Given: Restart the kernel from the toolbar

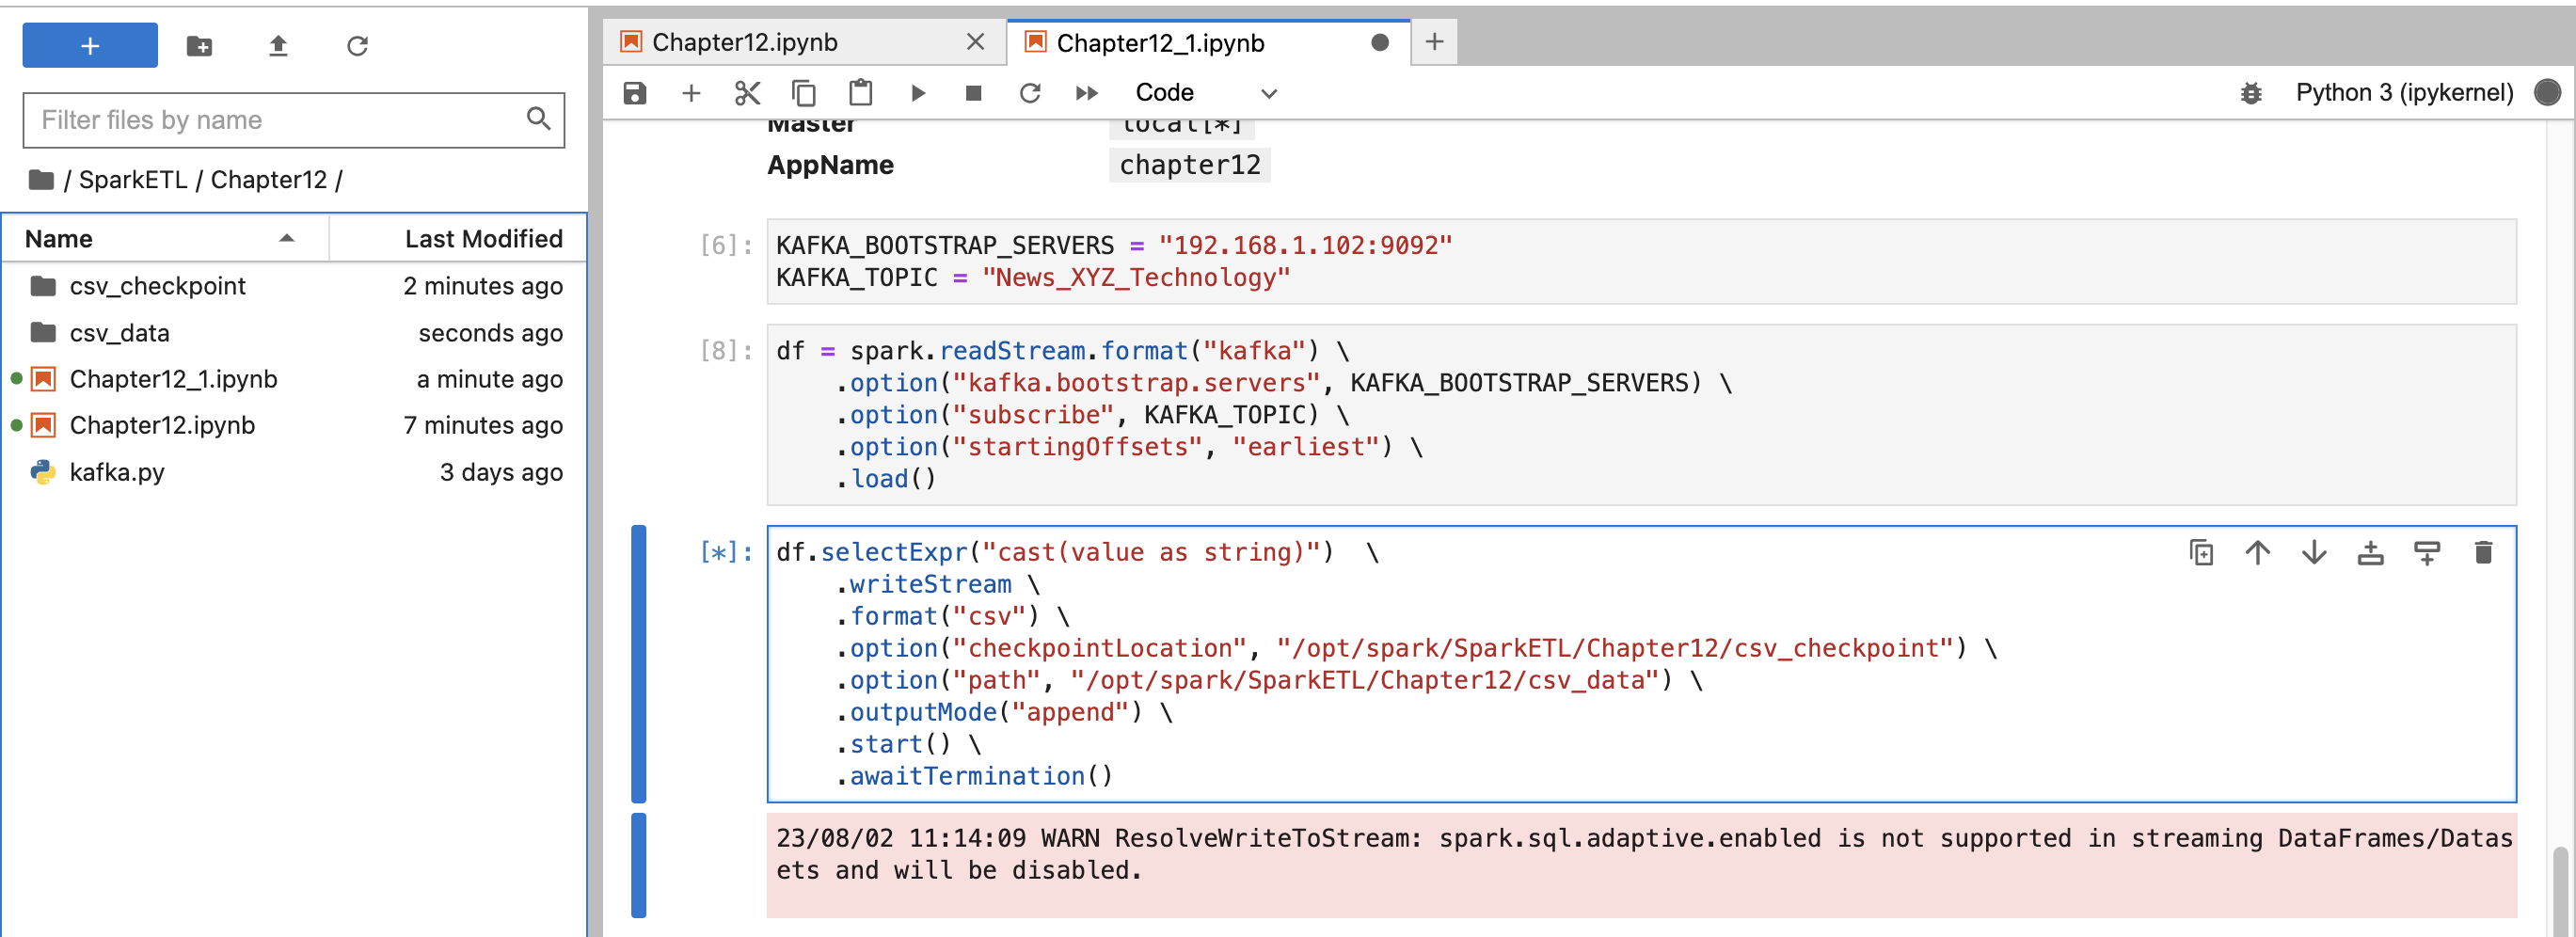Looking at the screenshot, I should tap(1029, 93).
